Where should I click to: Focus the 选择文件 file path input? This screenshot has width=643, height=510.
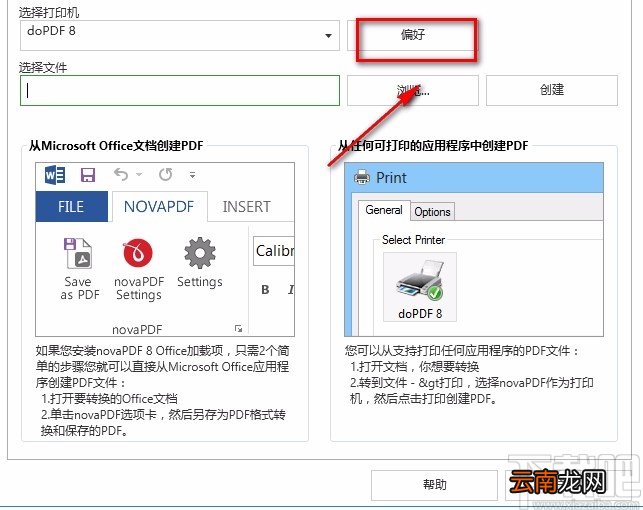tap(180, 90)
